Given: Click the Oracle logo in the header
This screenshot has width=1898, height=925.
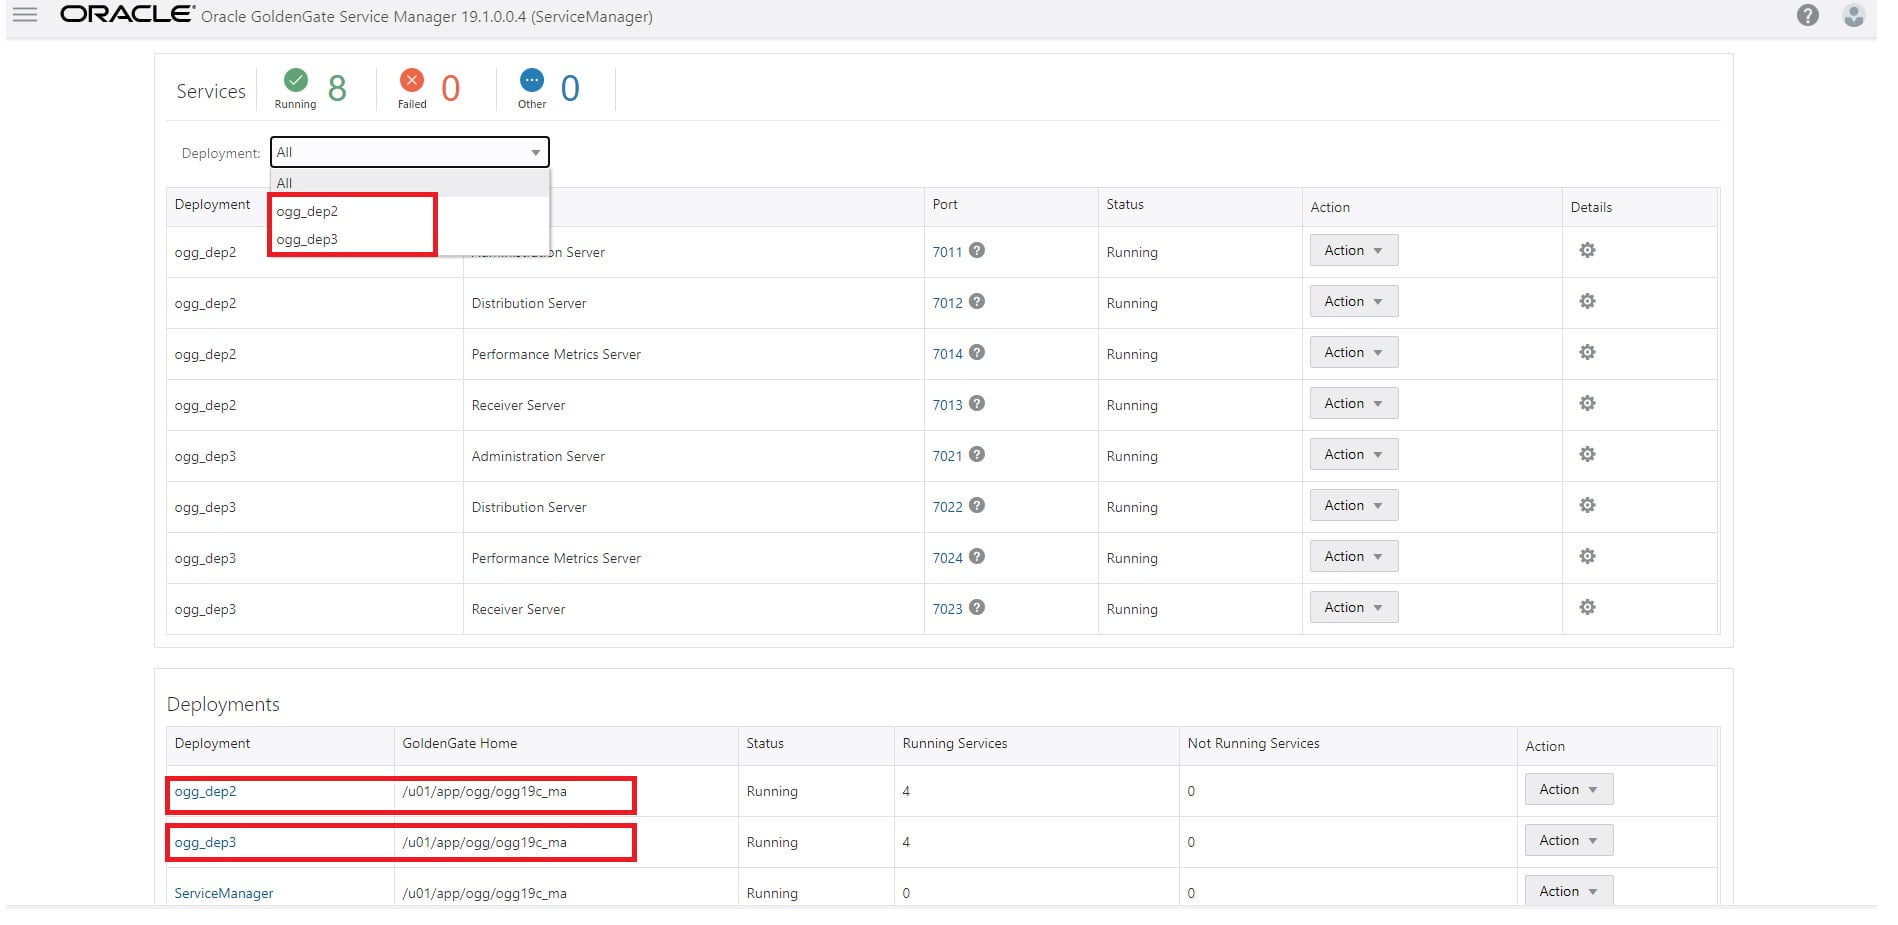Looking at the screenshot, I should 127,14.
